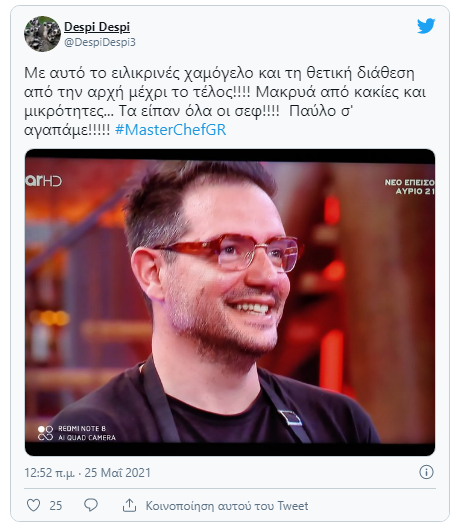Click the share upload arrow icon
Screen dimensions: 461x531
(x=129, y=505)
